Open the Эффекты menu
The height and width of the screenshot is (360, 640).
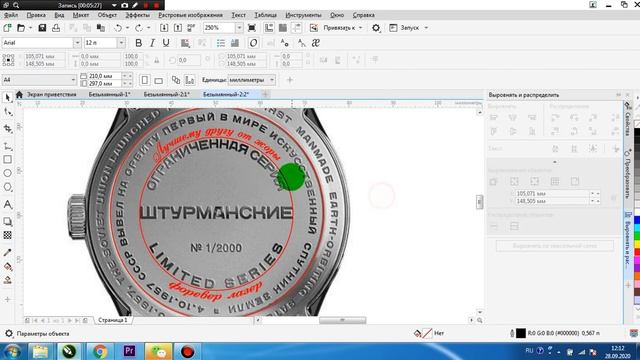[x=138, y=15]
